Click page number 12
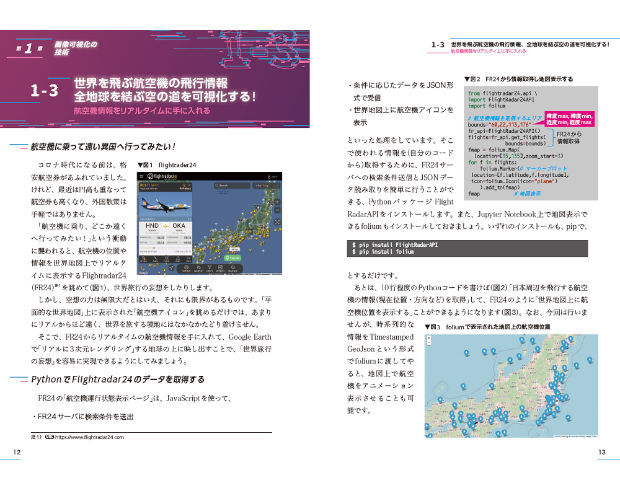Viewport: 620px width, 500px height. pyautogui.click(x=17, y=452)
